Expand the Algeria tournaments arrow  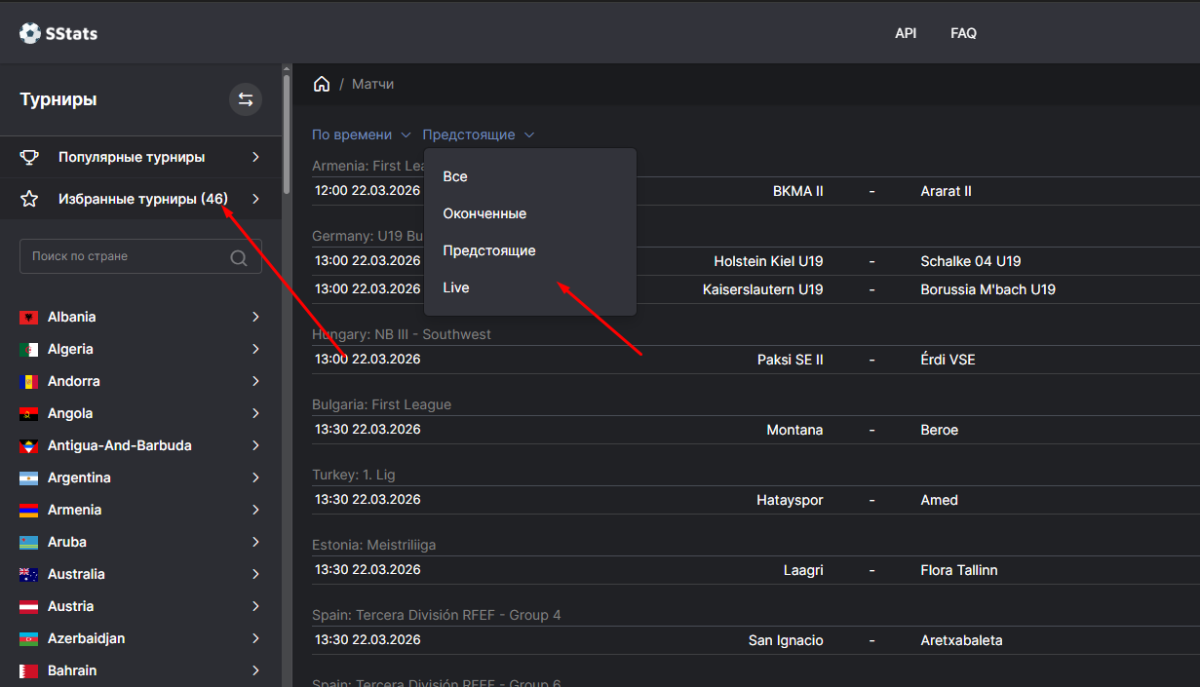[256, 349]
